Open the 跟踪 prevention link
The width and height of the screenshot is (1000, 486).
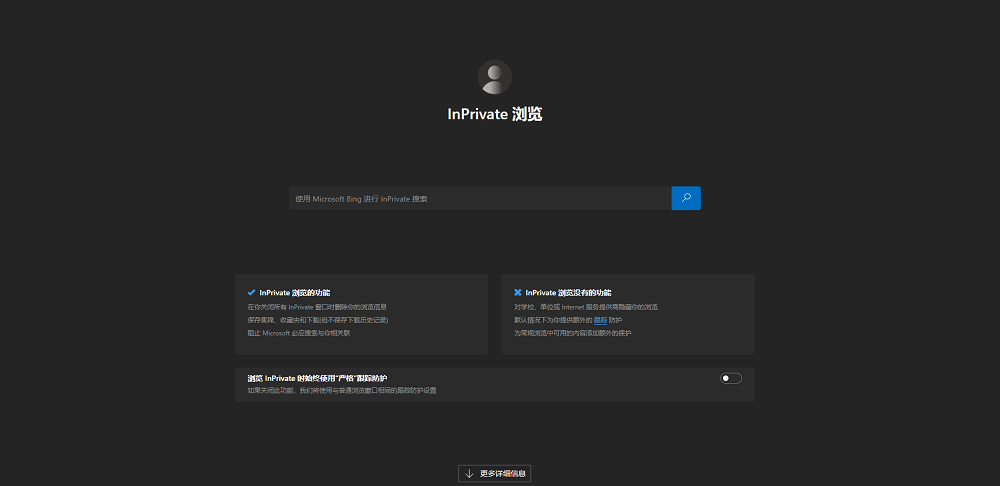click(600, 320)
